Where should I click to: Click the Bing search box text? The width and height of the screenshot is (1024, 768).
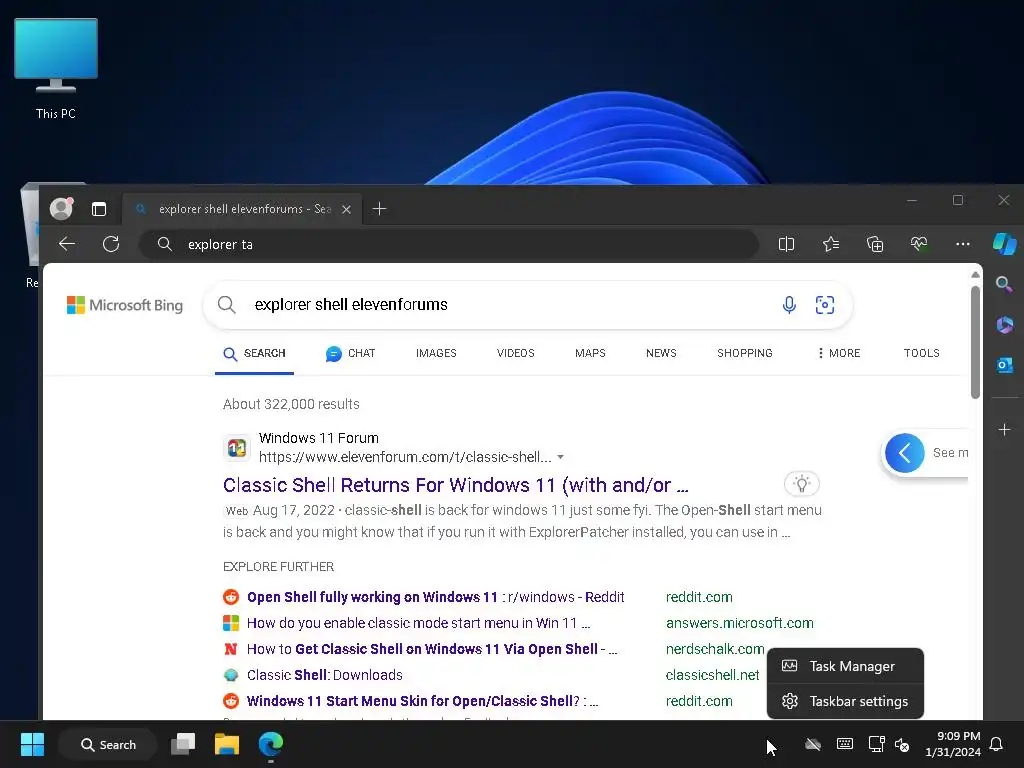[351, 304]
